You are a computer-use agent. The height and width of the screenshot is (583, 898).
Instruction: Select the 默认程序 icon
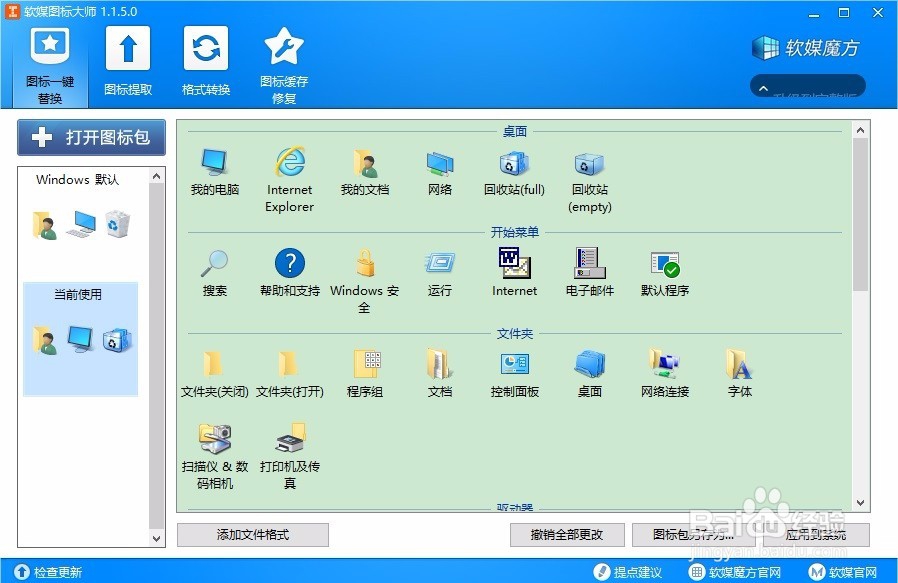(664, 265)
